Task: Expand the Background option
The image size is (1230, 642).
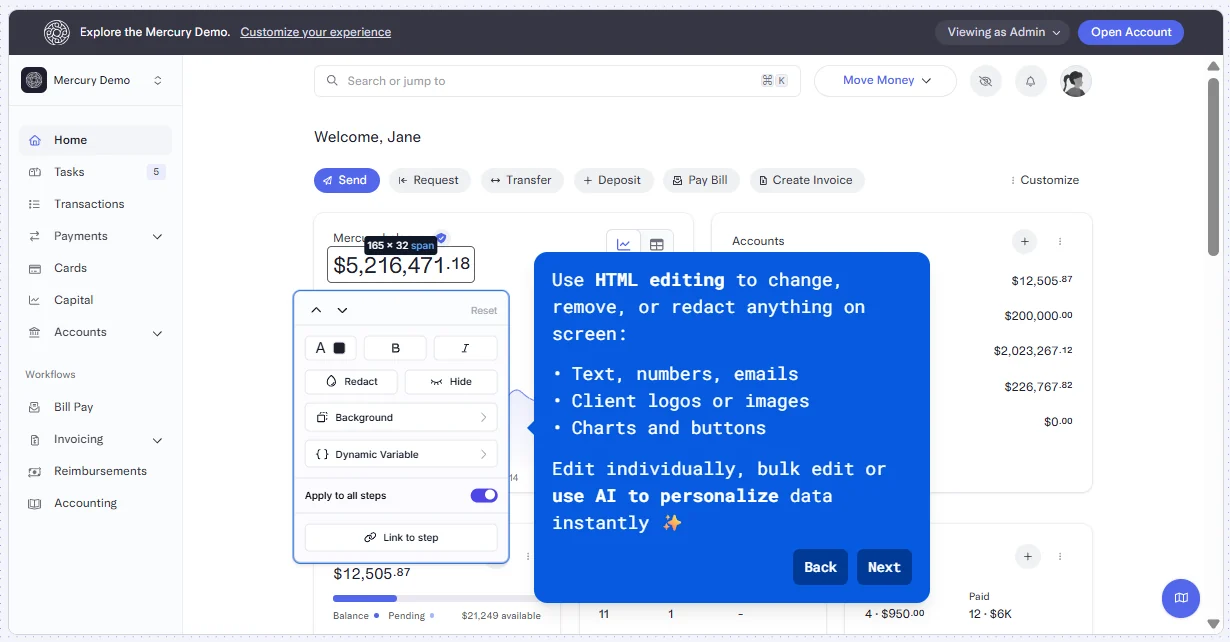Action: click(x=401, y=418)
